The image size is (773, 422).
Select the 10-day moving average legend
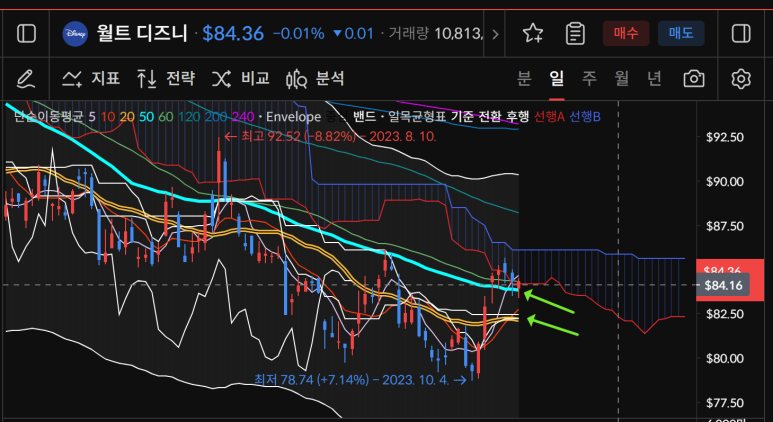pyautogui.click(x=107, y=117)
